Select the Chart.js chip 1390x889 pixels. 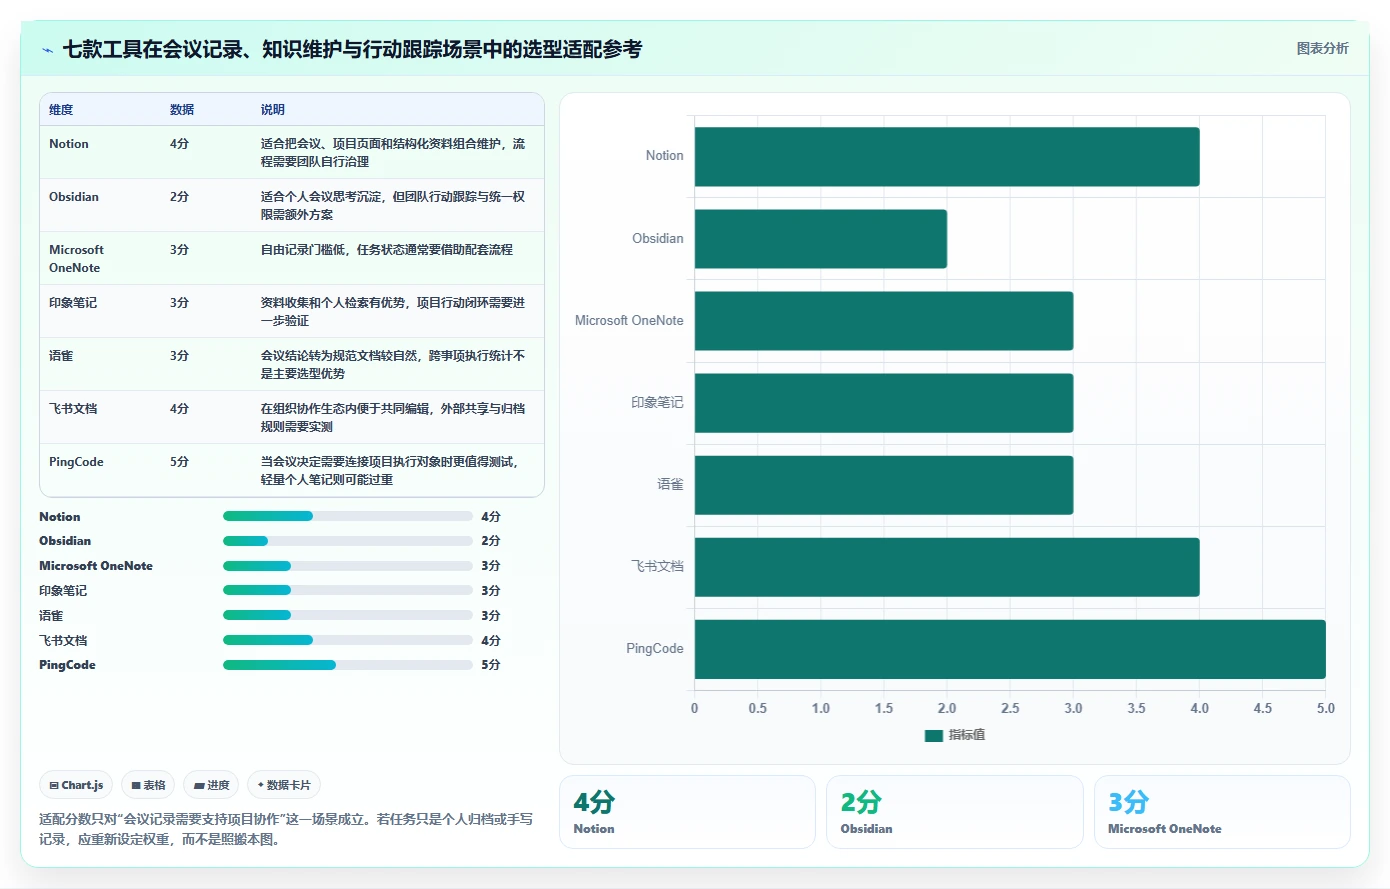(77, 785)
